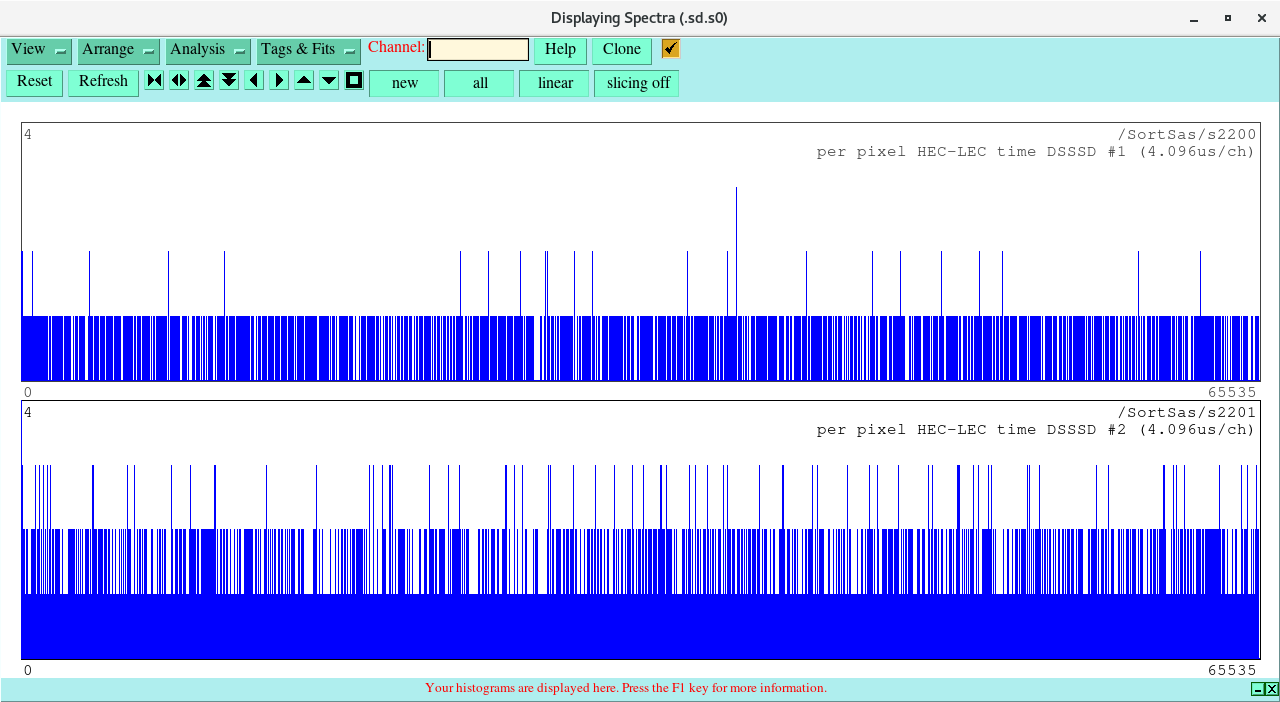Click the horizontal expand arrows icon
Viewport: 1280px width, 702px height.
point(179,81)
